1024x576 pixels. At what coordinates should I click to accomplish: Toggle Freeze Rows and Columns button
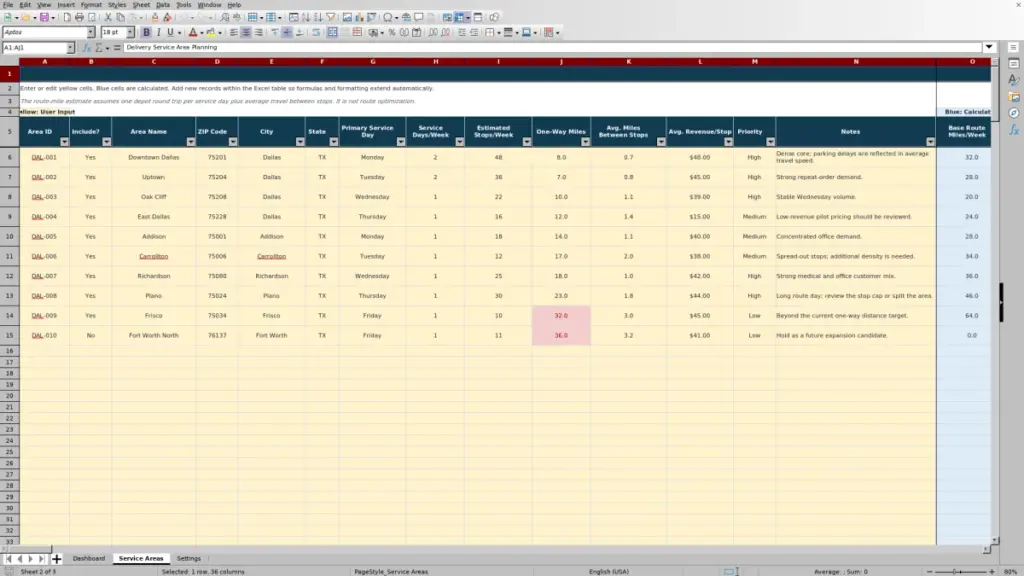tap(459, 17)
